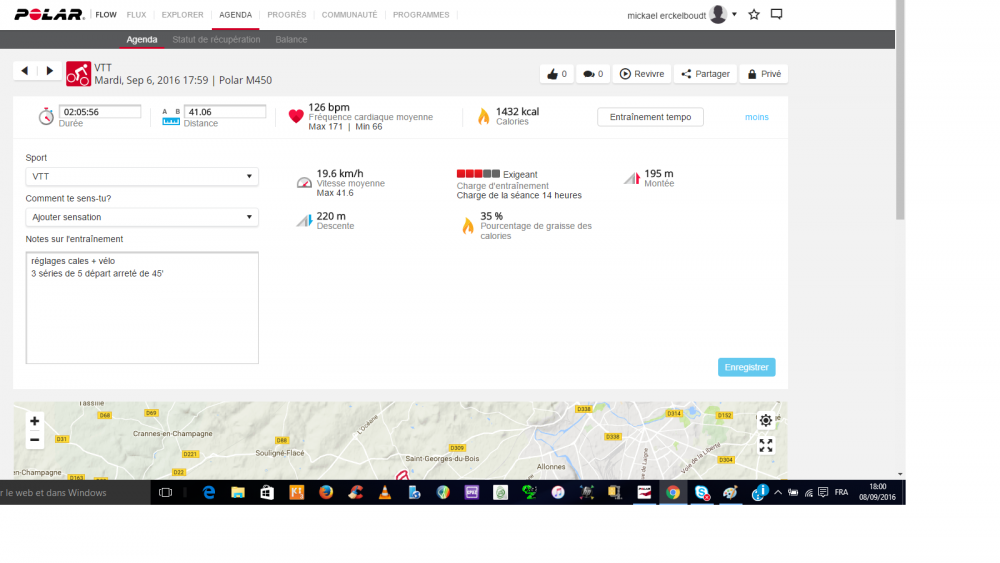This screenshot has height=563, width=1000.
Task: Go to previous training with left arrow
Action: (25, 71)
